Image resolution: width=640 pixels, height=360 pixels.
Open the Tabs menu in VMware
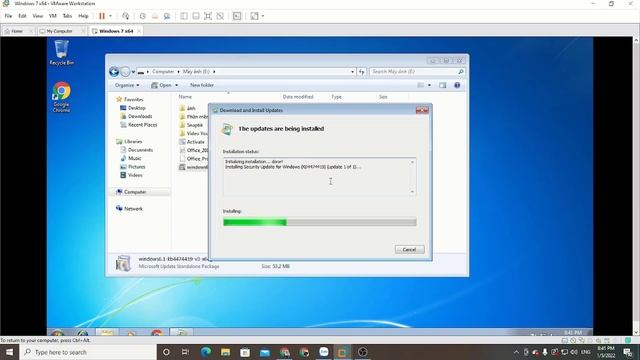click(x=67, y=16)
